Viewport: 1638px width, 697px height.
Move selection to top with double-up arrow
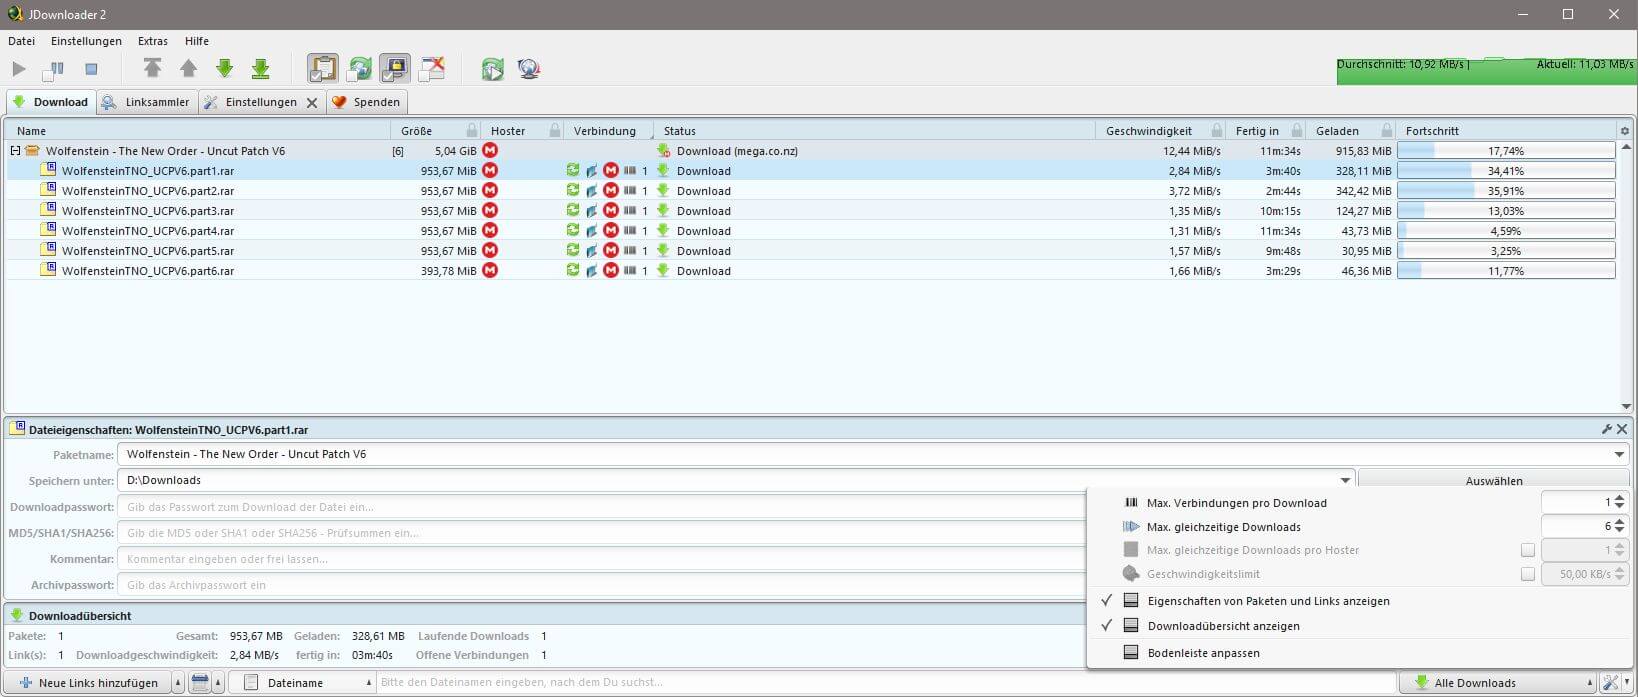point(152,68)
